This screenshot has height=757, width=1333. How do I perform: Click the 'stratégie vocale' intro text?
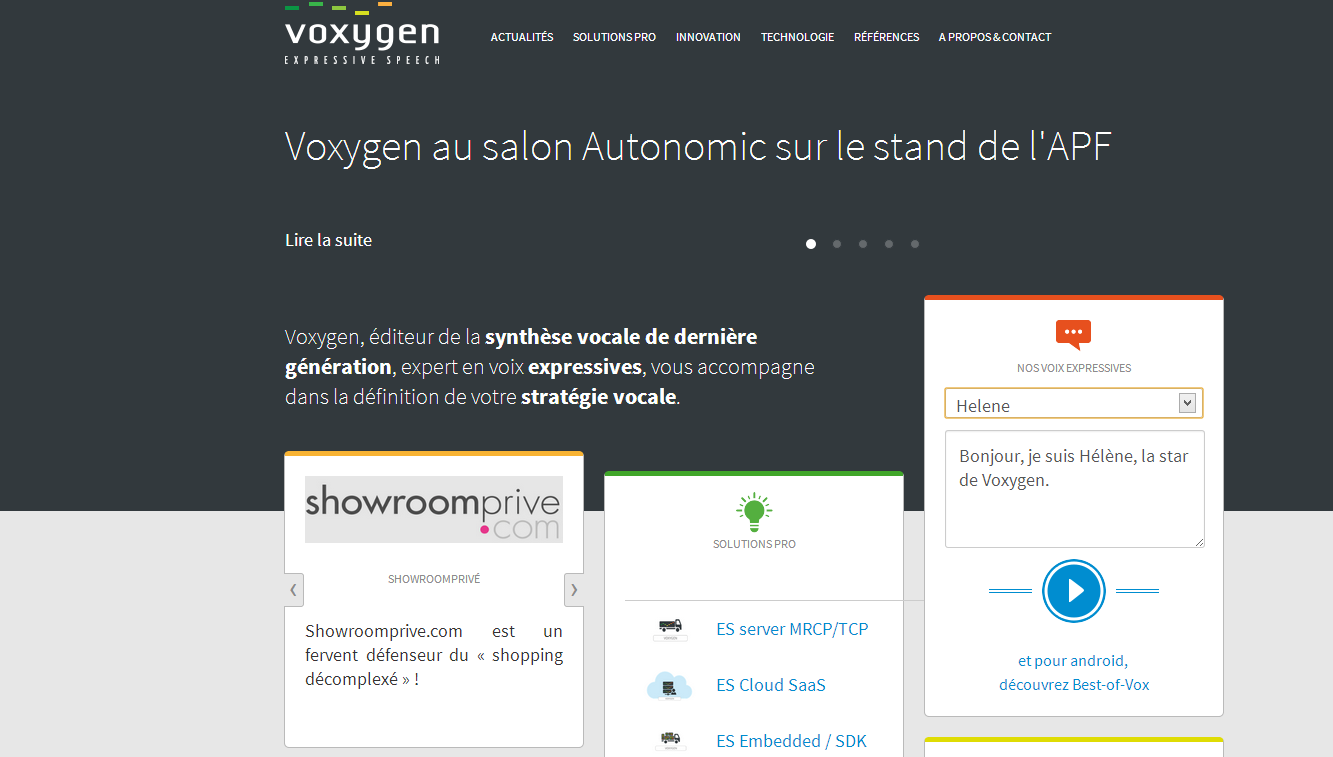click(x=599, y=397)
